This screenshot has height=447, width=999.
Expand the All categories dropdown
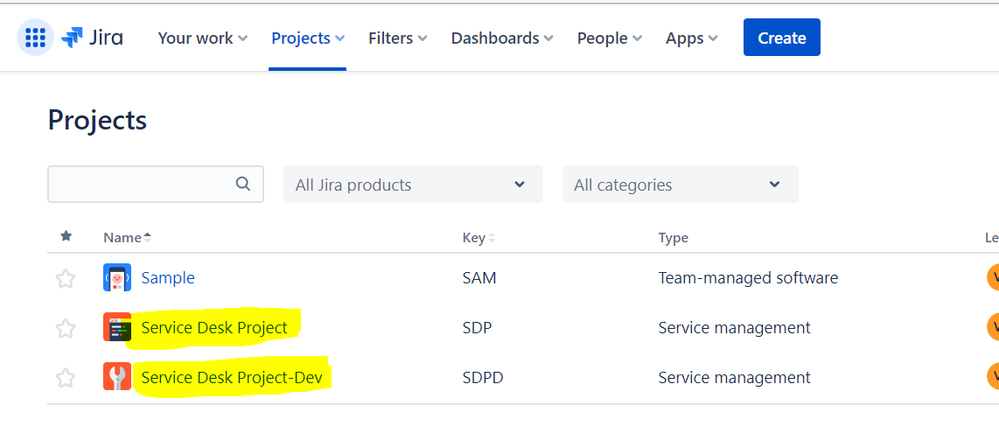[x=680, y=185]
